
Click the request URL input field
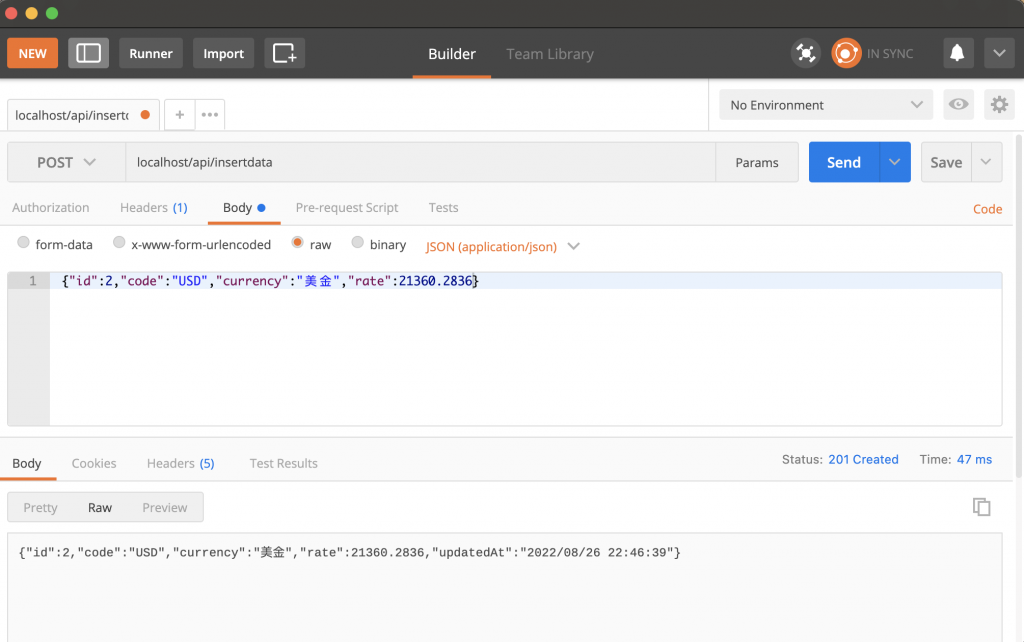tap(420, 162)
